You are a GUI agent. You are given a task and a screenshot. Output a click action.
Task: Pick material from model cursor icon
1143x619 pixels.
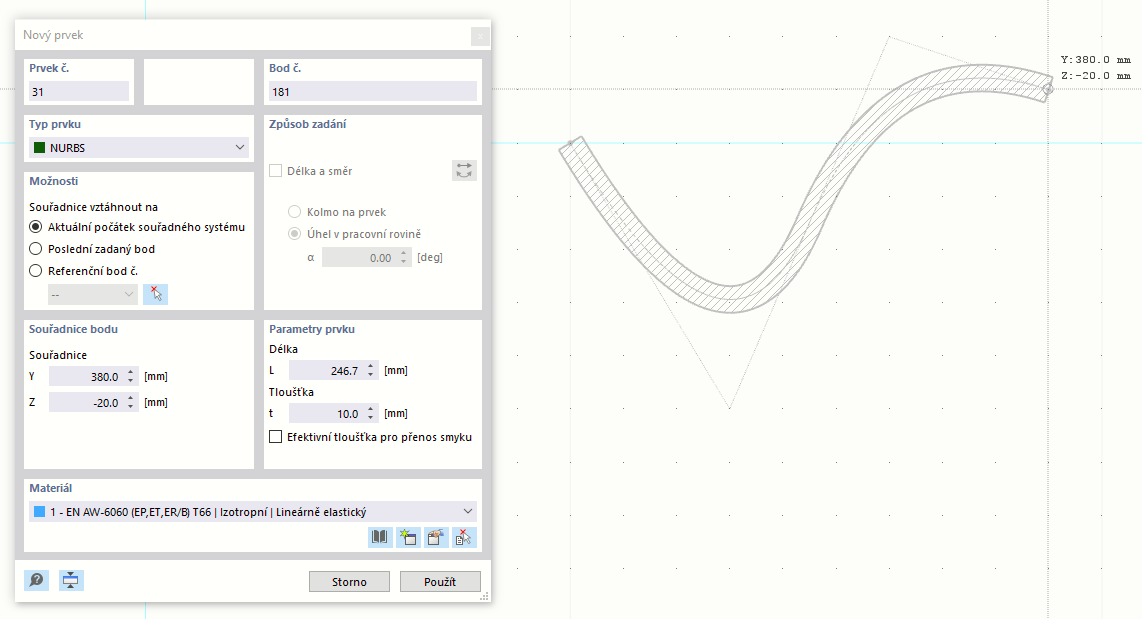[464, 537]
